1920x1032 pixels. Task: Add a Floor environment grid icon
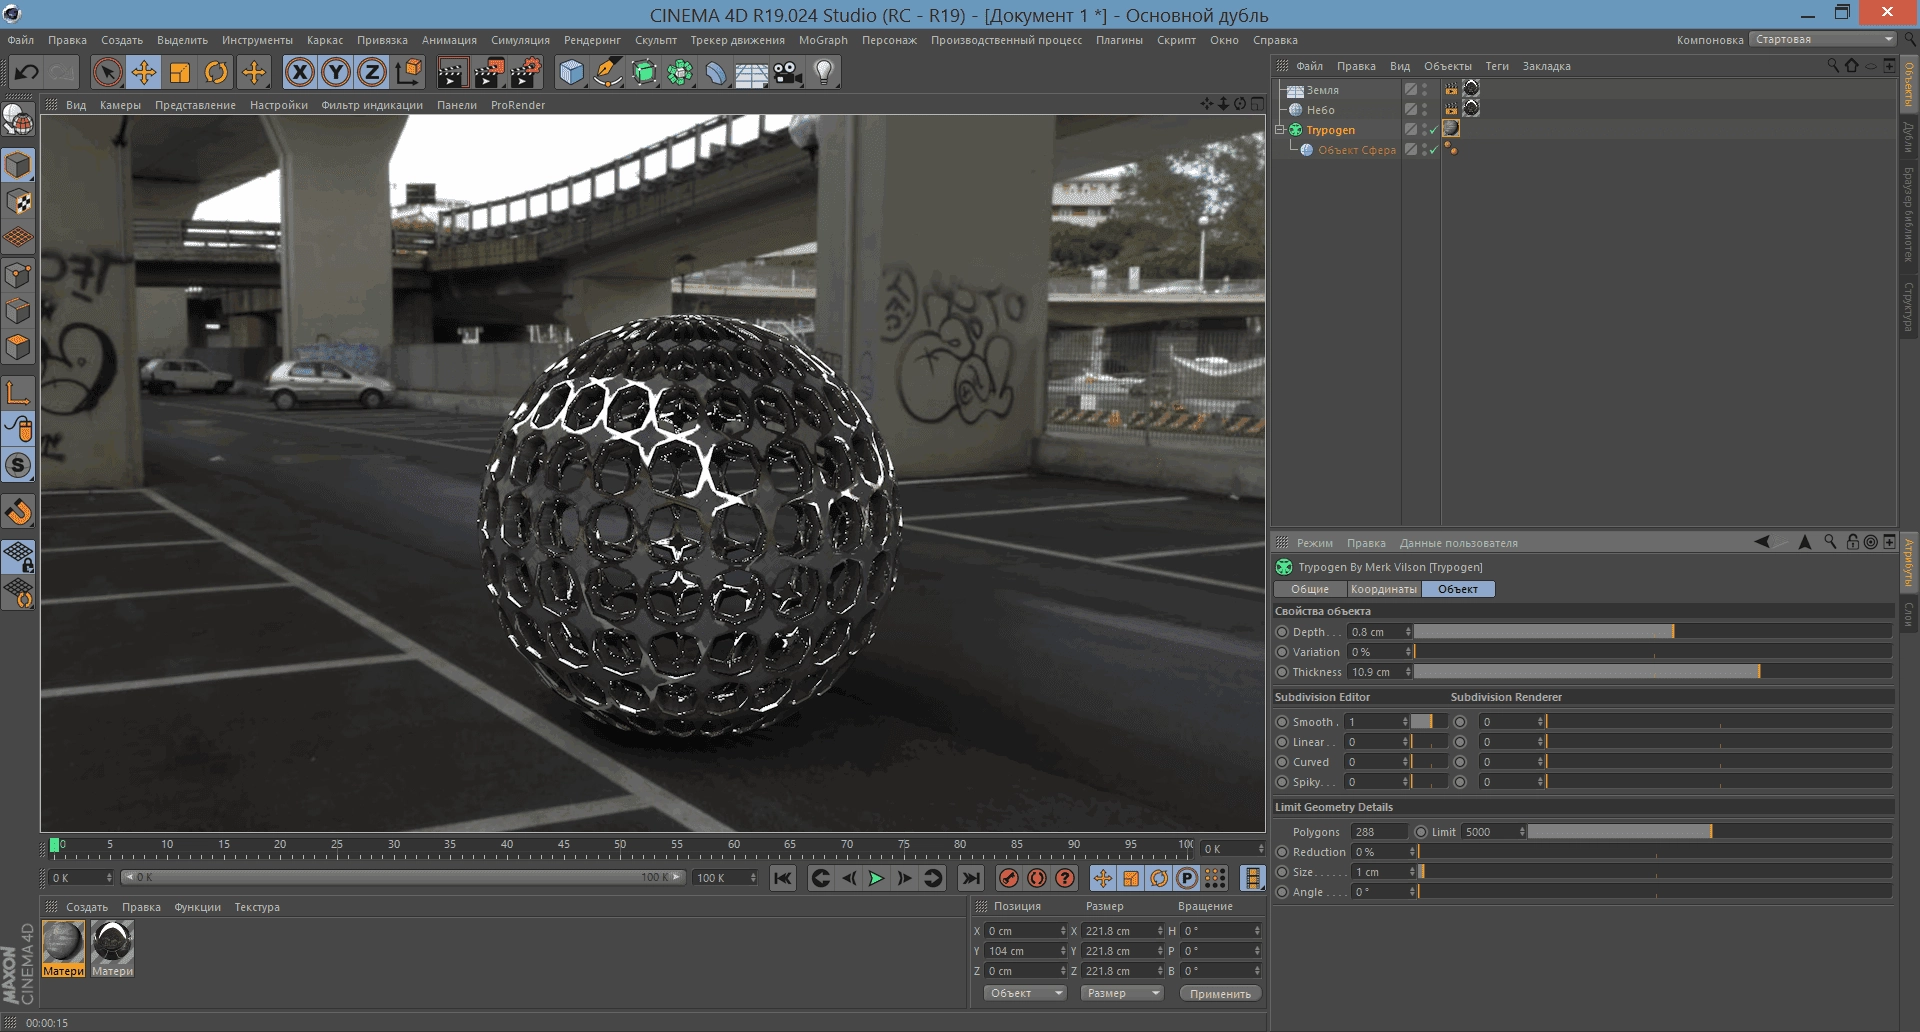coord(752,73)
